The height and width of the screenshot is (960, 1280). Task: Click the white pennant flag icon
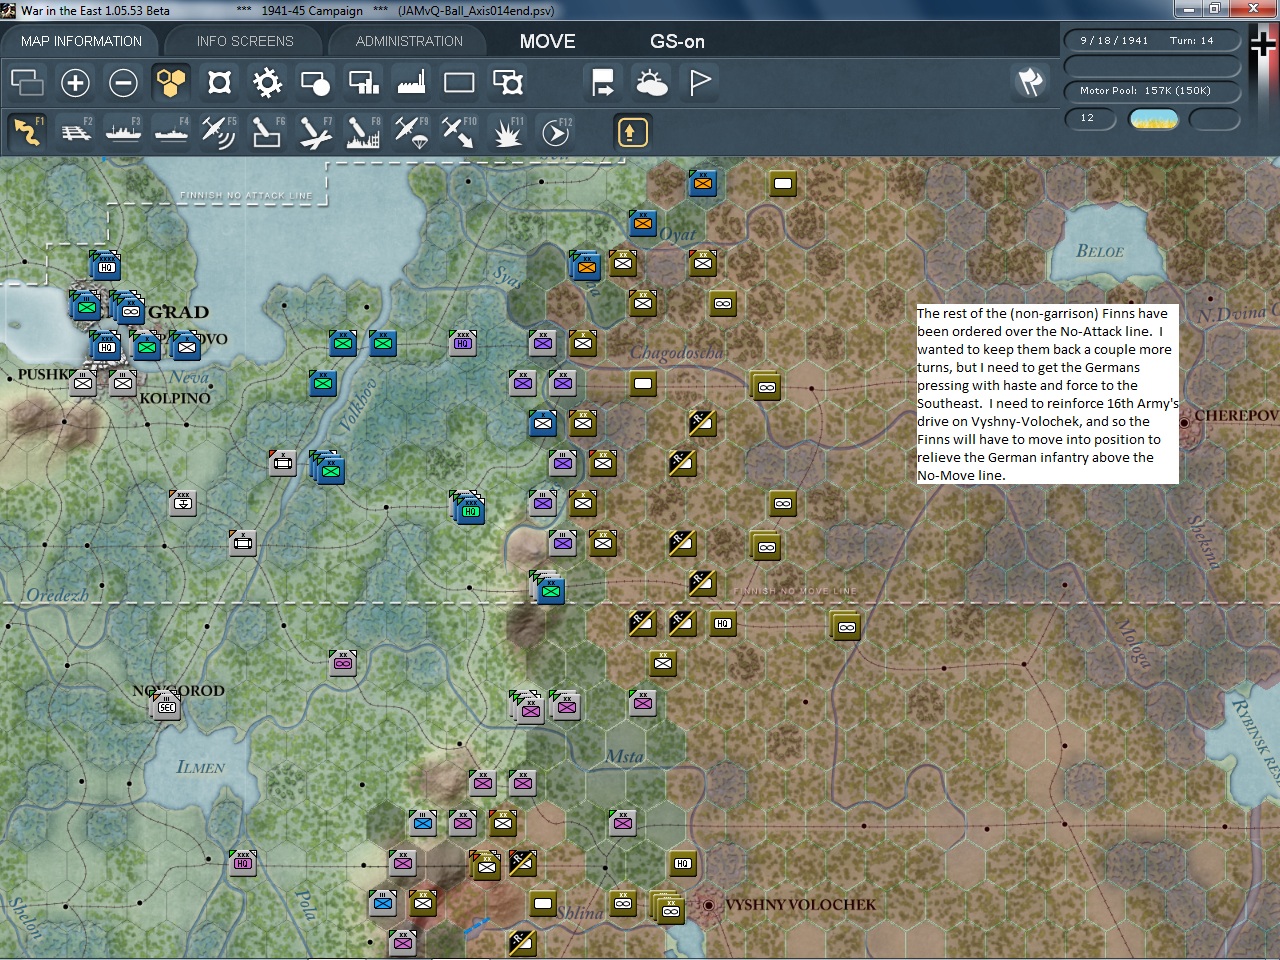[699, 82]
